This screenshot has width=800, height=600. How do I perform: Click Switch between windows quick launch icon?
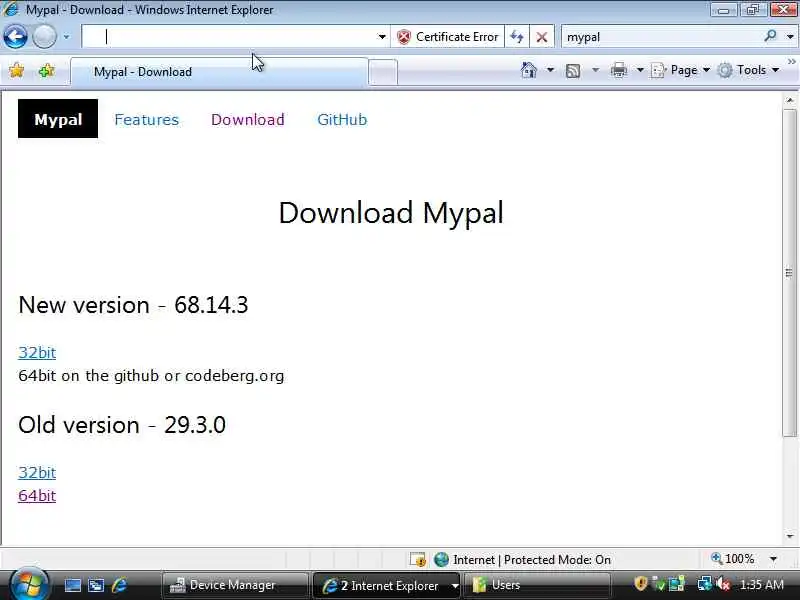[x=96, y=585]
